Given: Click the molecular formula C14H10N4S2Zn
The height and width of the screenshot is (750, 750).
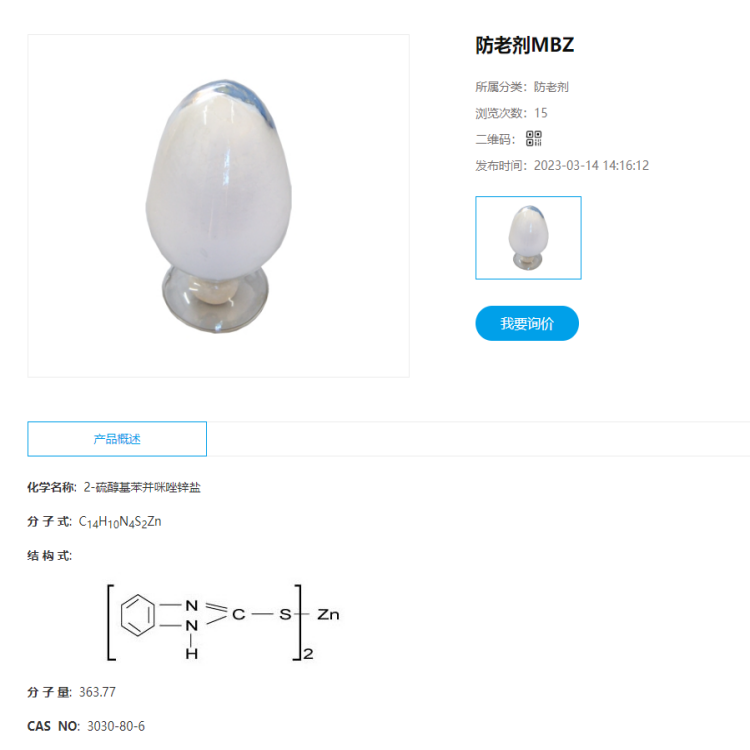Looking at the screenshot, I should coord(120,521).
